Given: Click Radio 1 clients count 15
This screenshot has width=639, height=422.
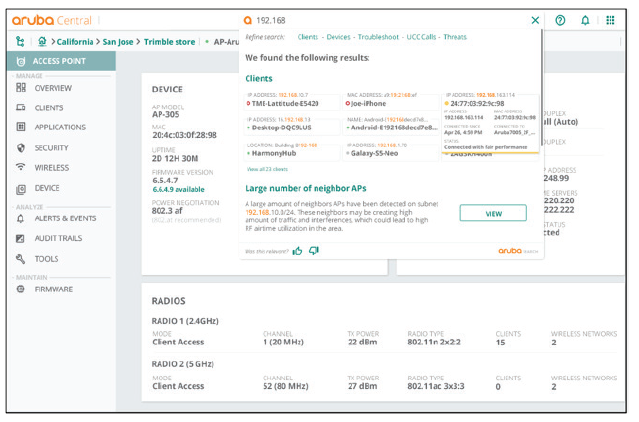Looking at the screenshot, I should (500, 343).
